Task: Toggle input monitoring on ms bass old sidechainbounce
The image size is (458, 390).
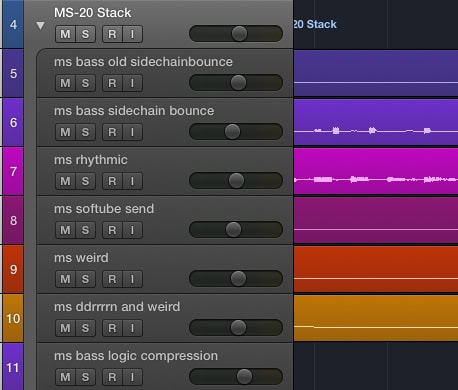Action: (133, 83)
